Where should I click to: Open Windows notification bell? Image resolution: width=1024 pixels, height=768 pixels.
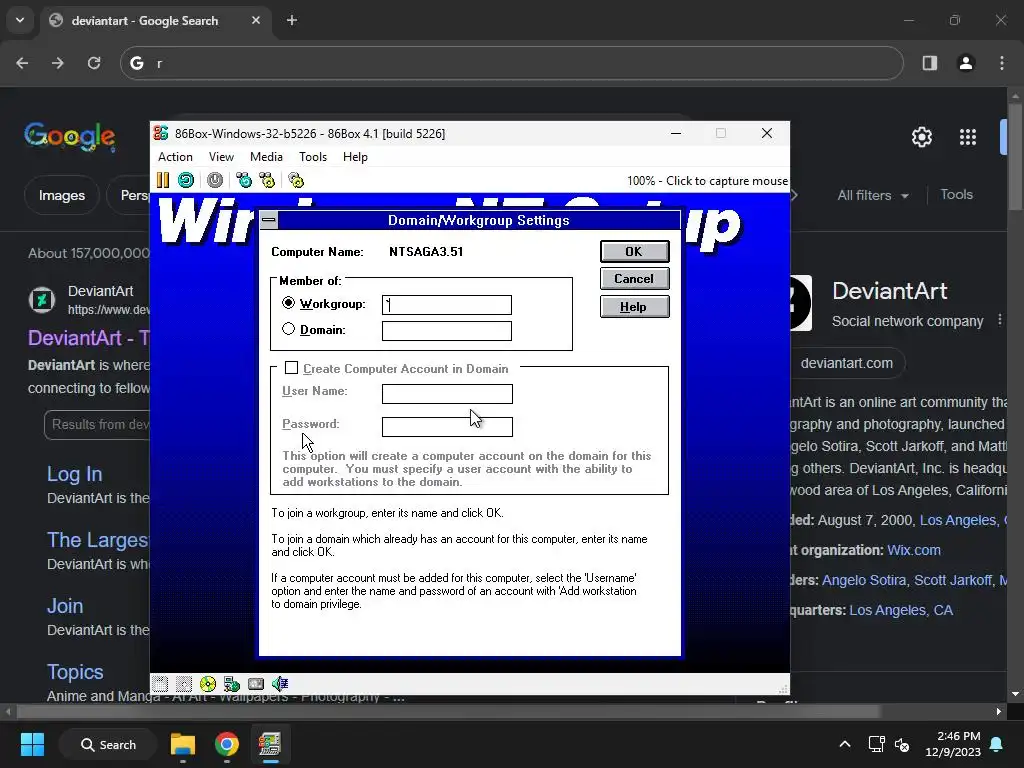click(997, 744)
